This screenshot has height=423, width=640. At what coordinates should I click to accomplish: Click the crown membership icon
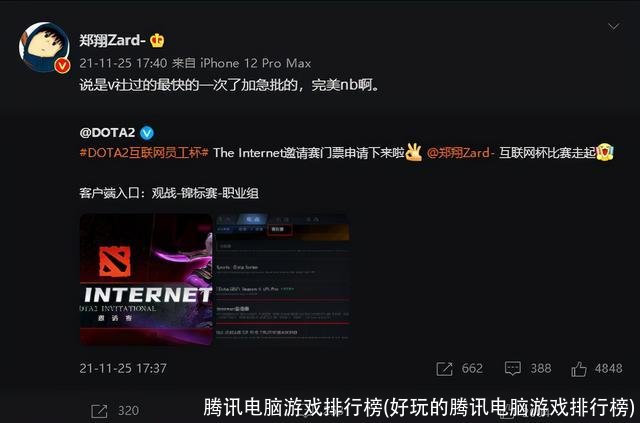(x=157, y=40)
